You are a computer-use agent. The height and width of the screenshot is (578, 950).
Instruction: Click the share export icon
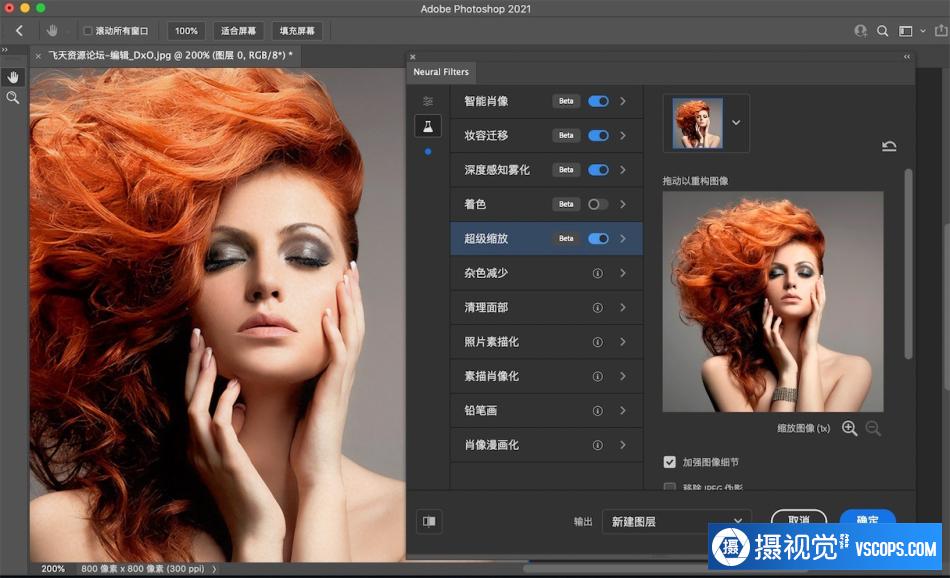(942, 30)
